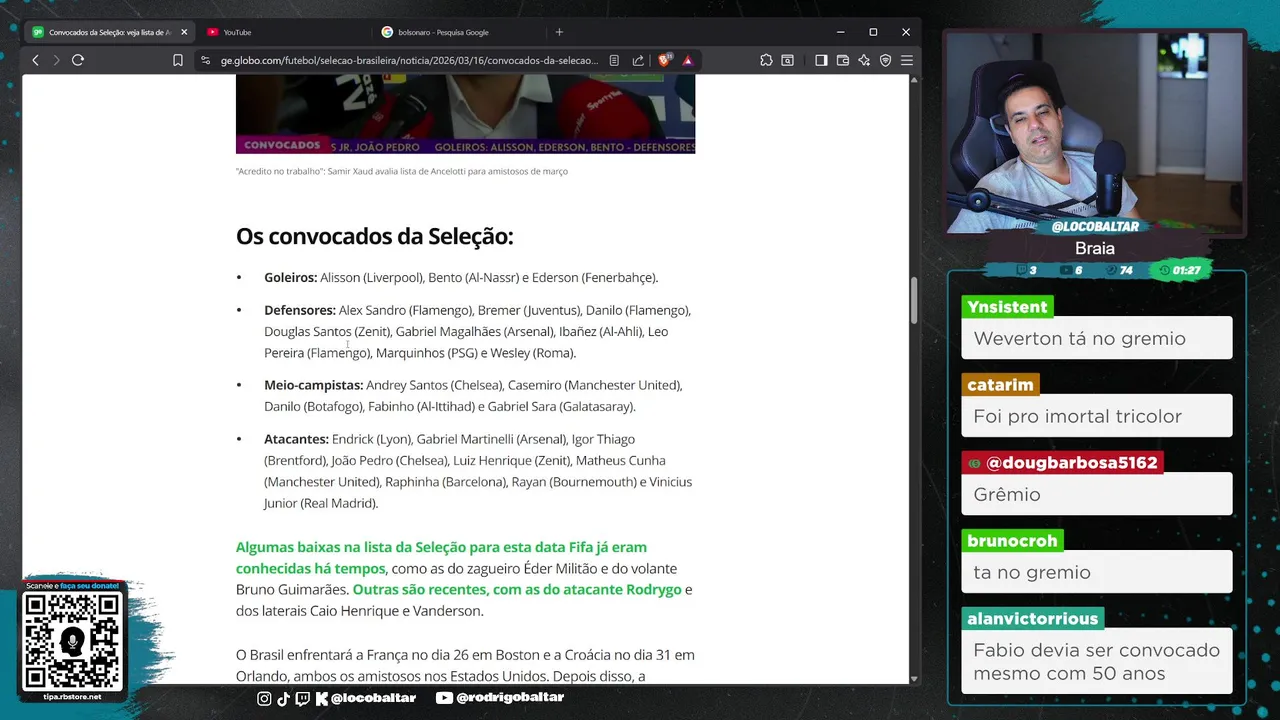Click the 'Goleiros:' label

coord(290,277)
